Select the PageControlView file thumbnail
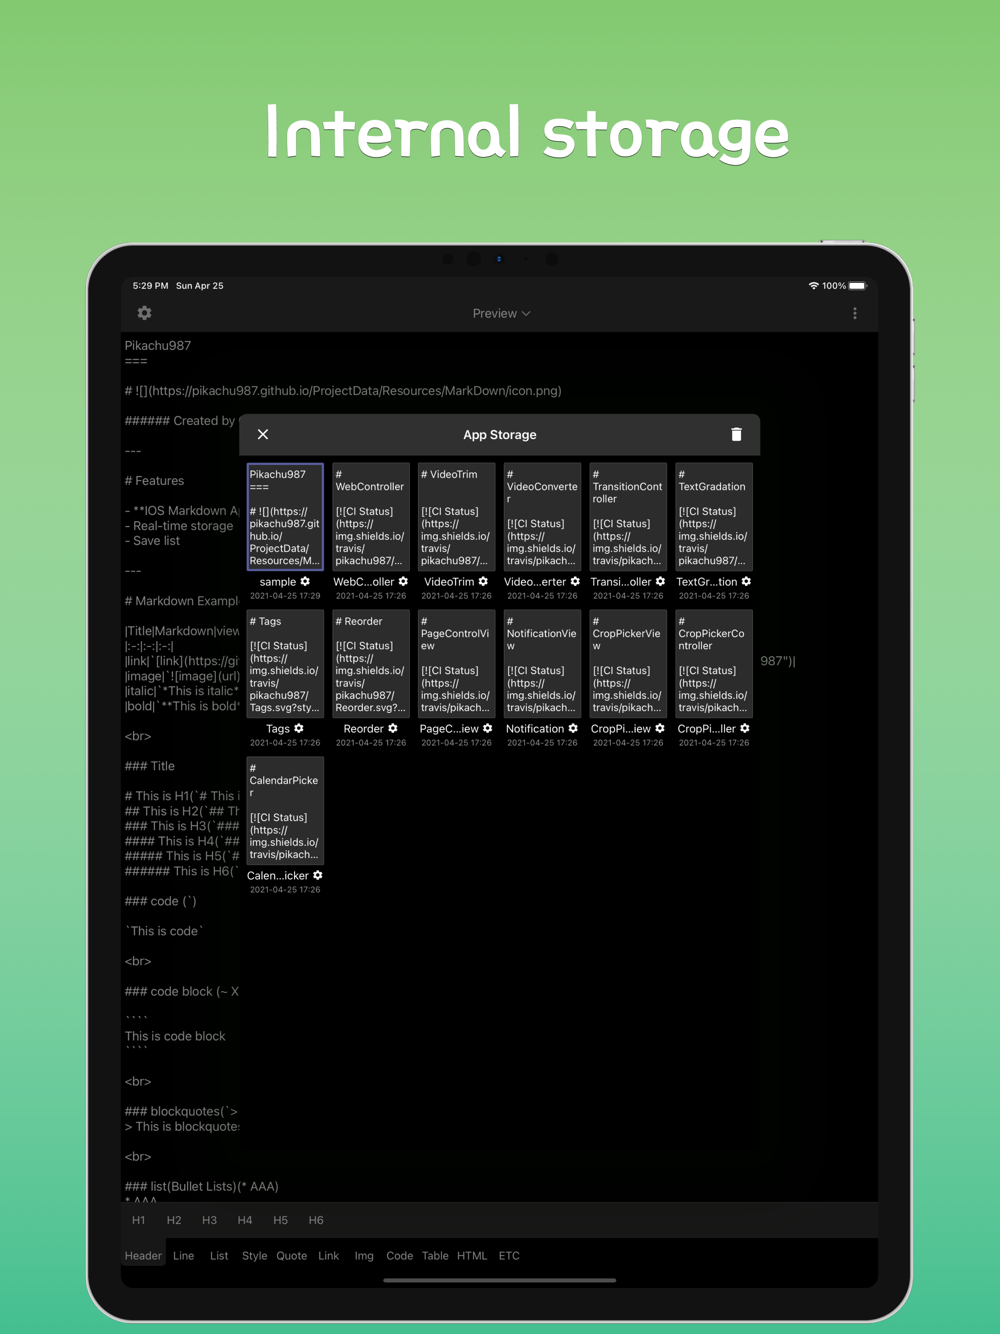 [x=457, y=664]
